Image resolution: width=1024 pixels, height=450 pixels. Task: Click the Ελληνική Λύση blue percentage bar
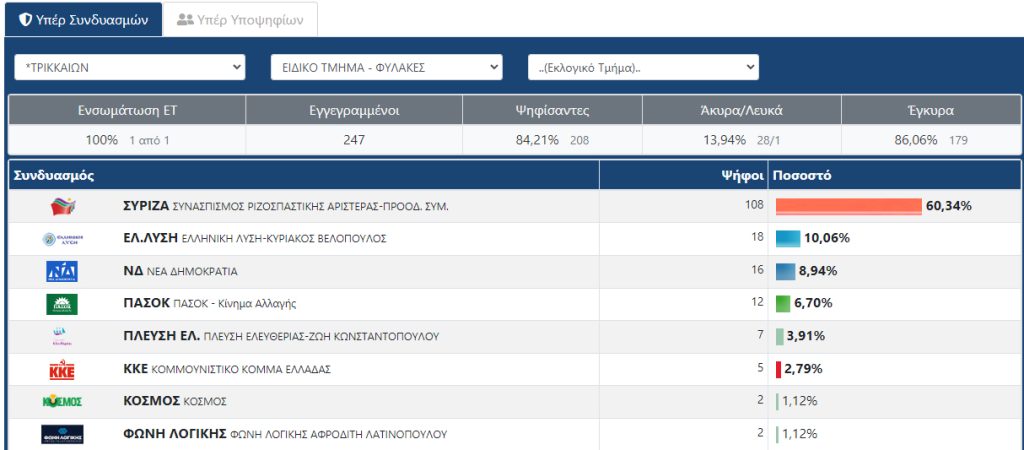[788, 239]
